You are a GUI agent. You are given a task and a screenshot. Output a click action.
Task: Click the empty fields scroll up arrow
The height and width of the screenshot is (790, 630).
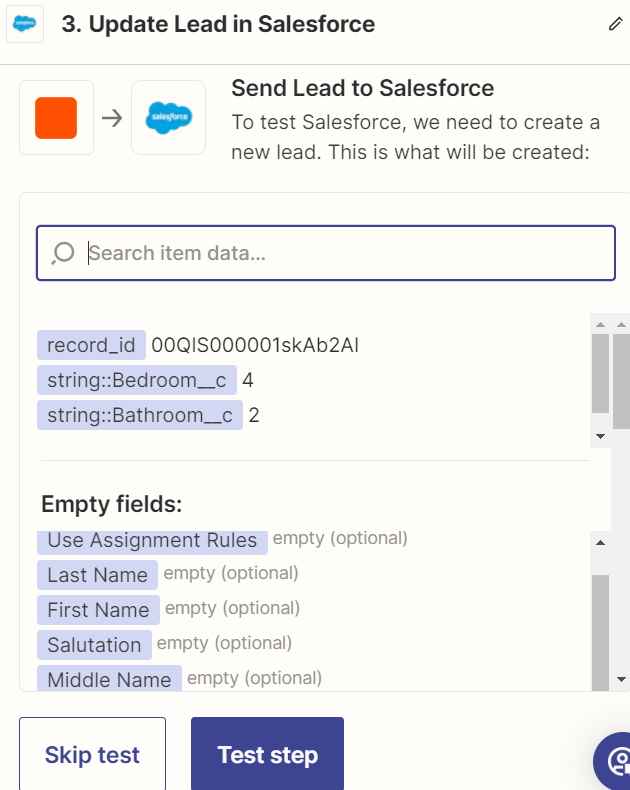tap(600, 543)
